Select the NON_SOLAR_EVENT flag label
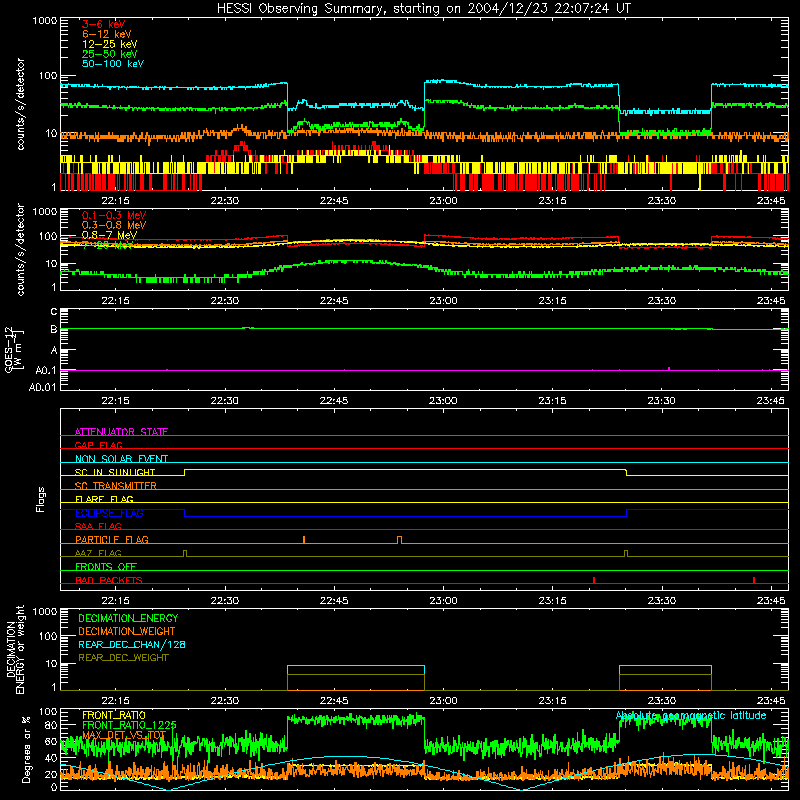The width and height of the screenshot is (800, 800). tap(121, 459)
